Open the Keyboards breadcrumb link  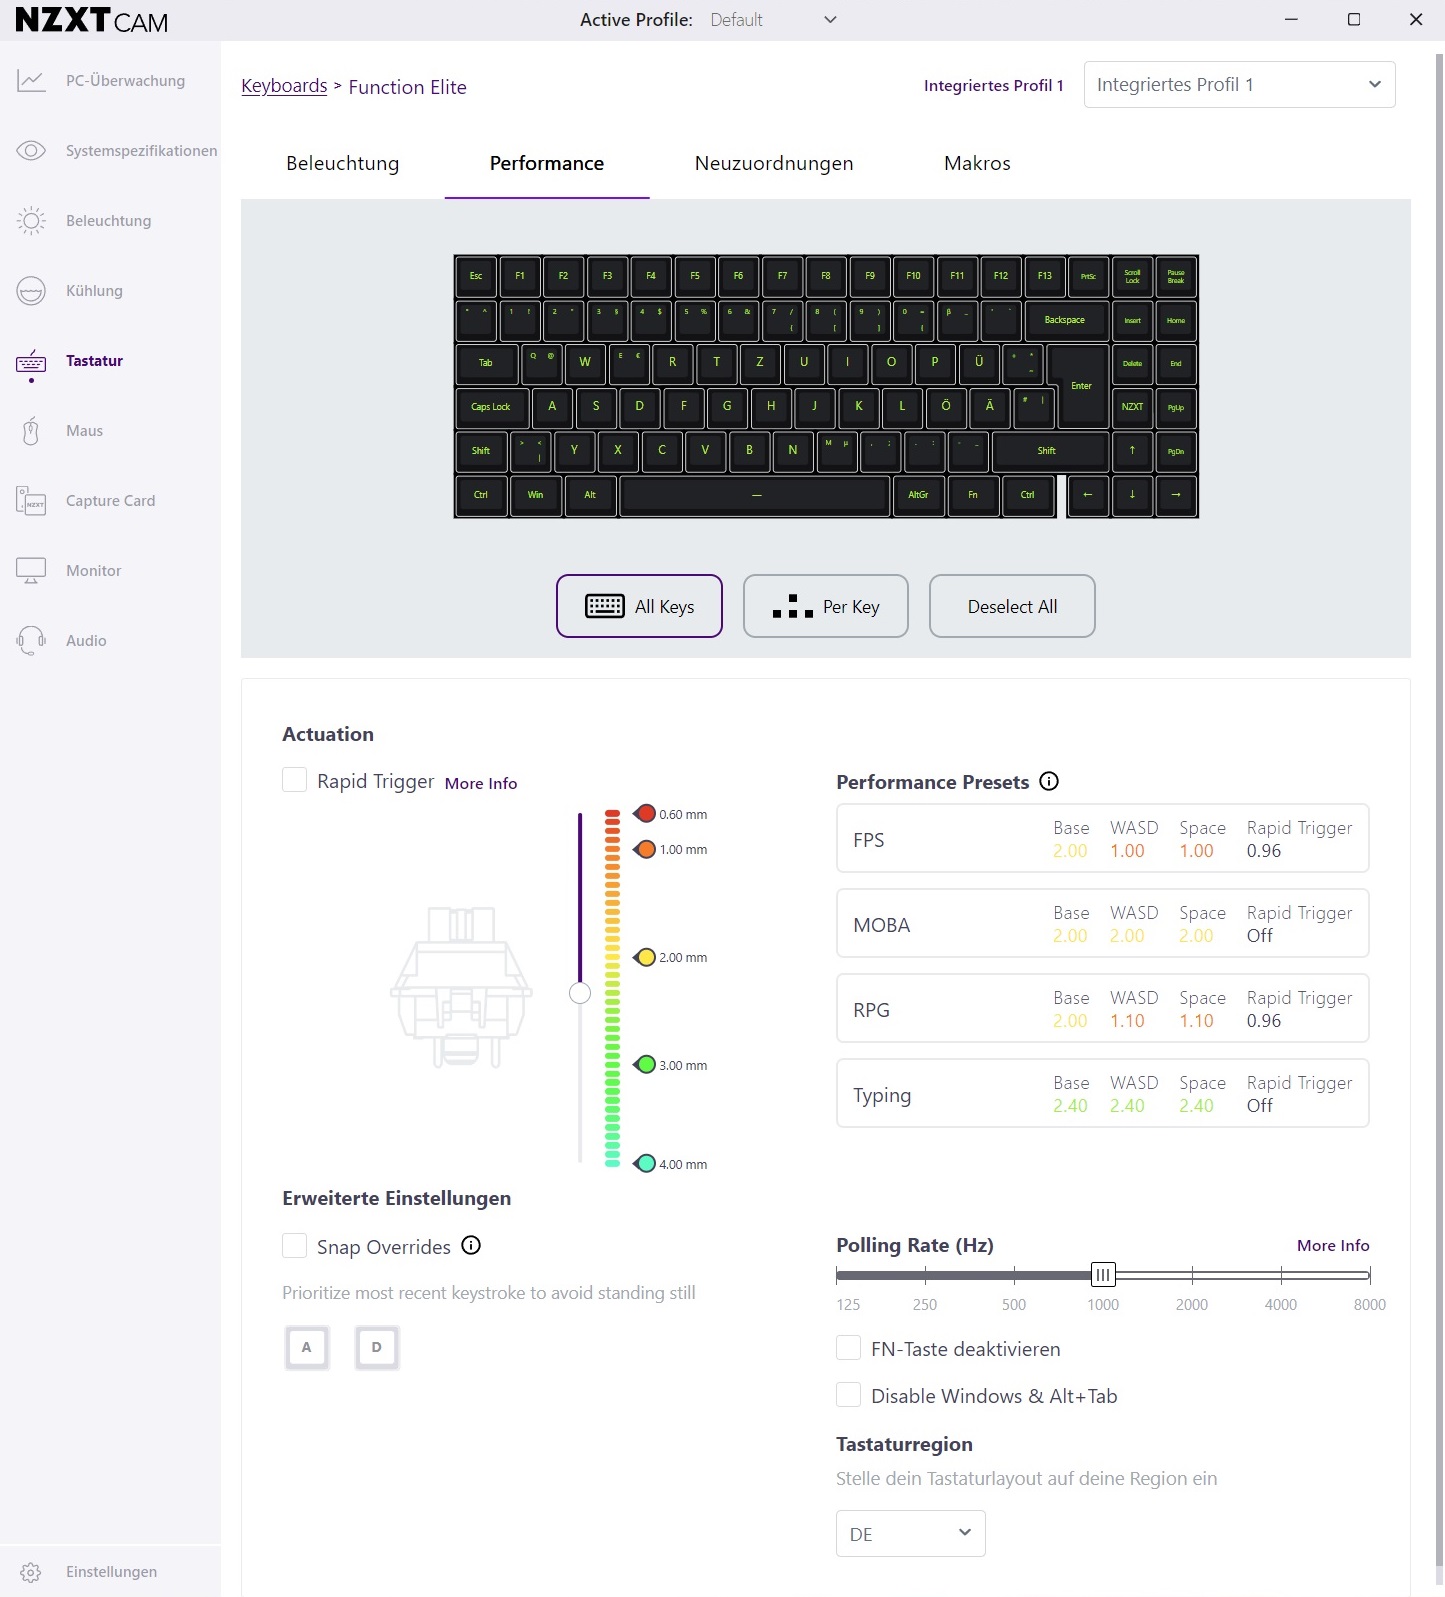284,86
